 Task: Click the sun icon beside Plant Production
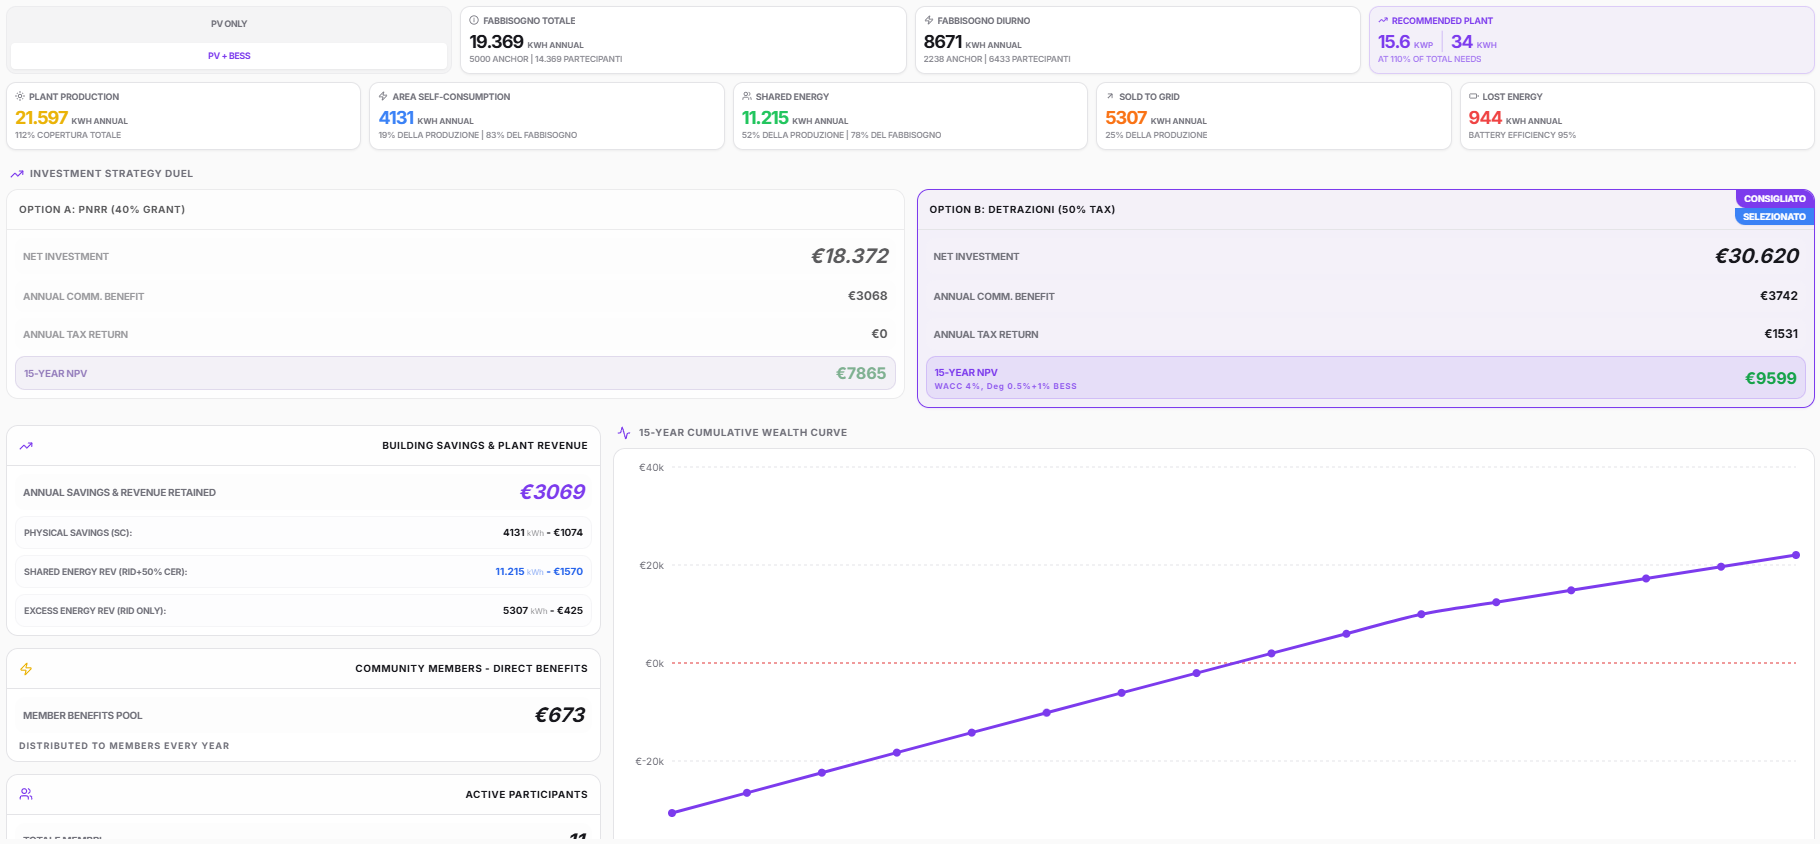(x=20, y=97)
